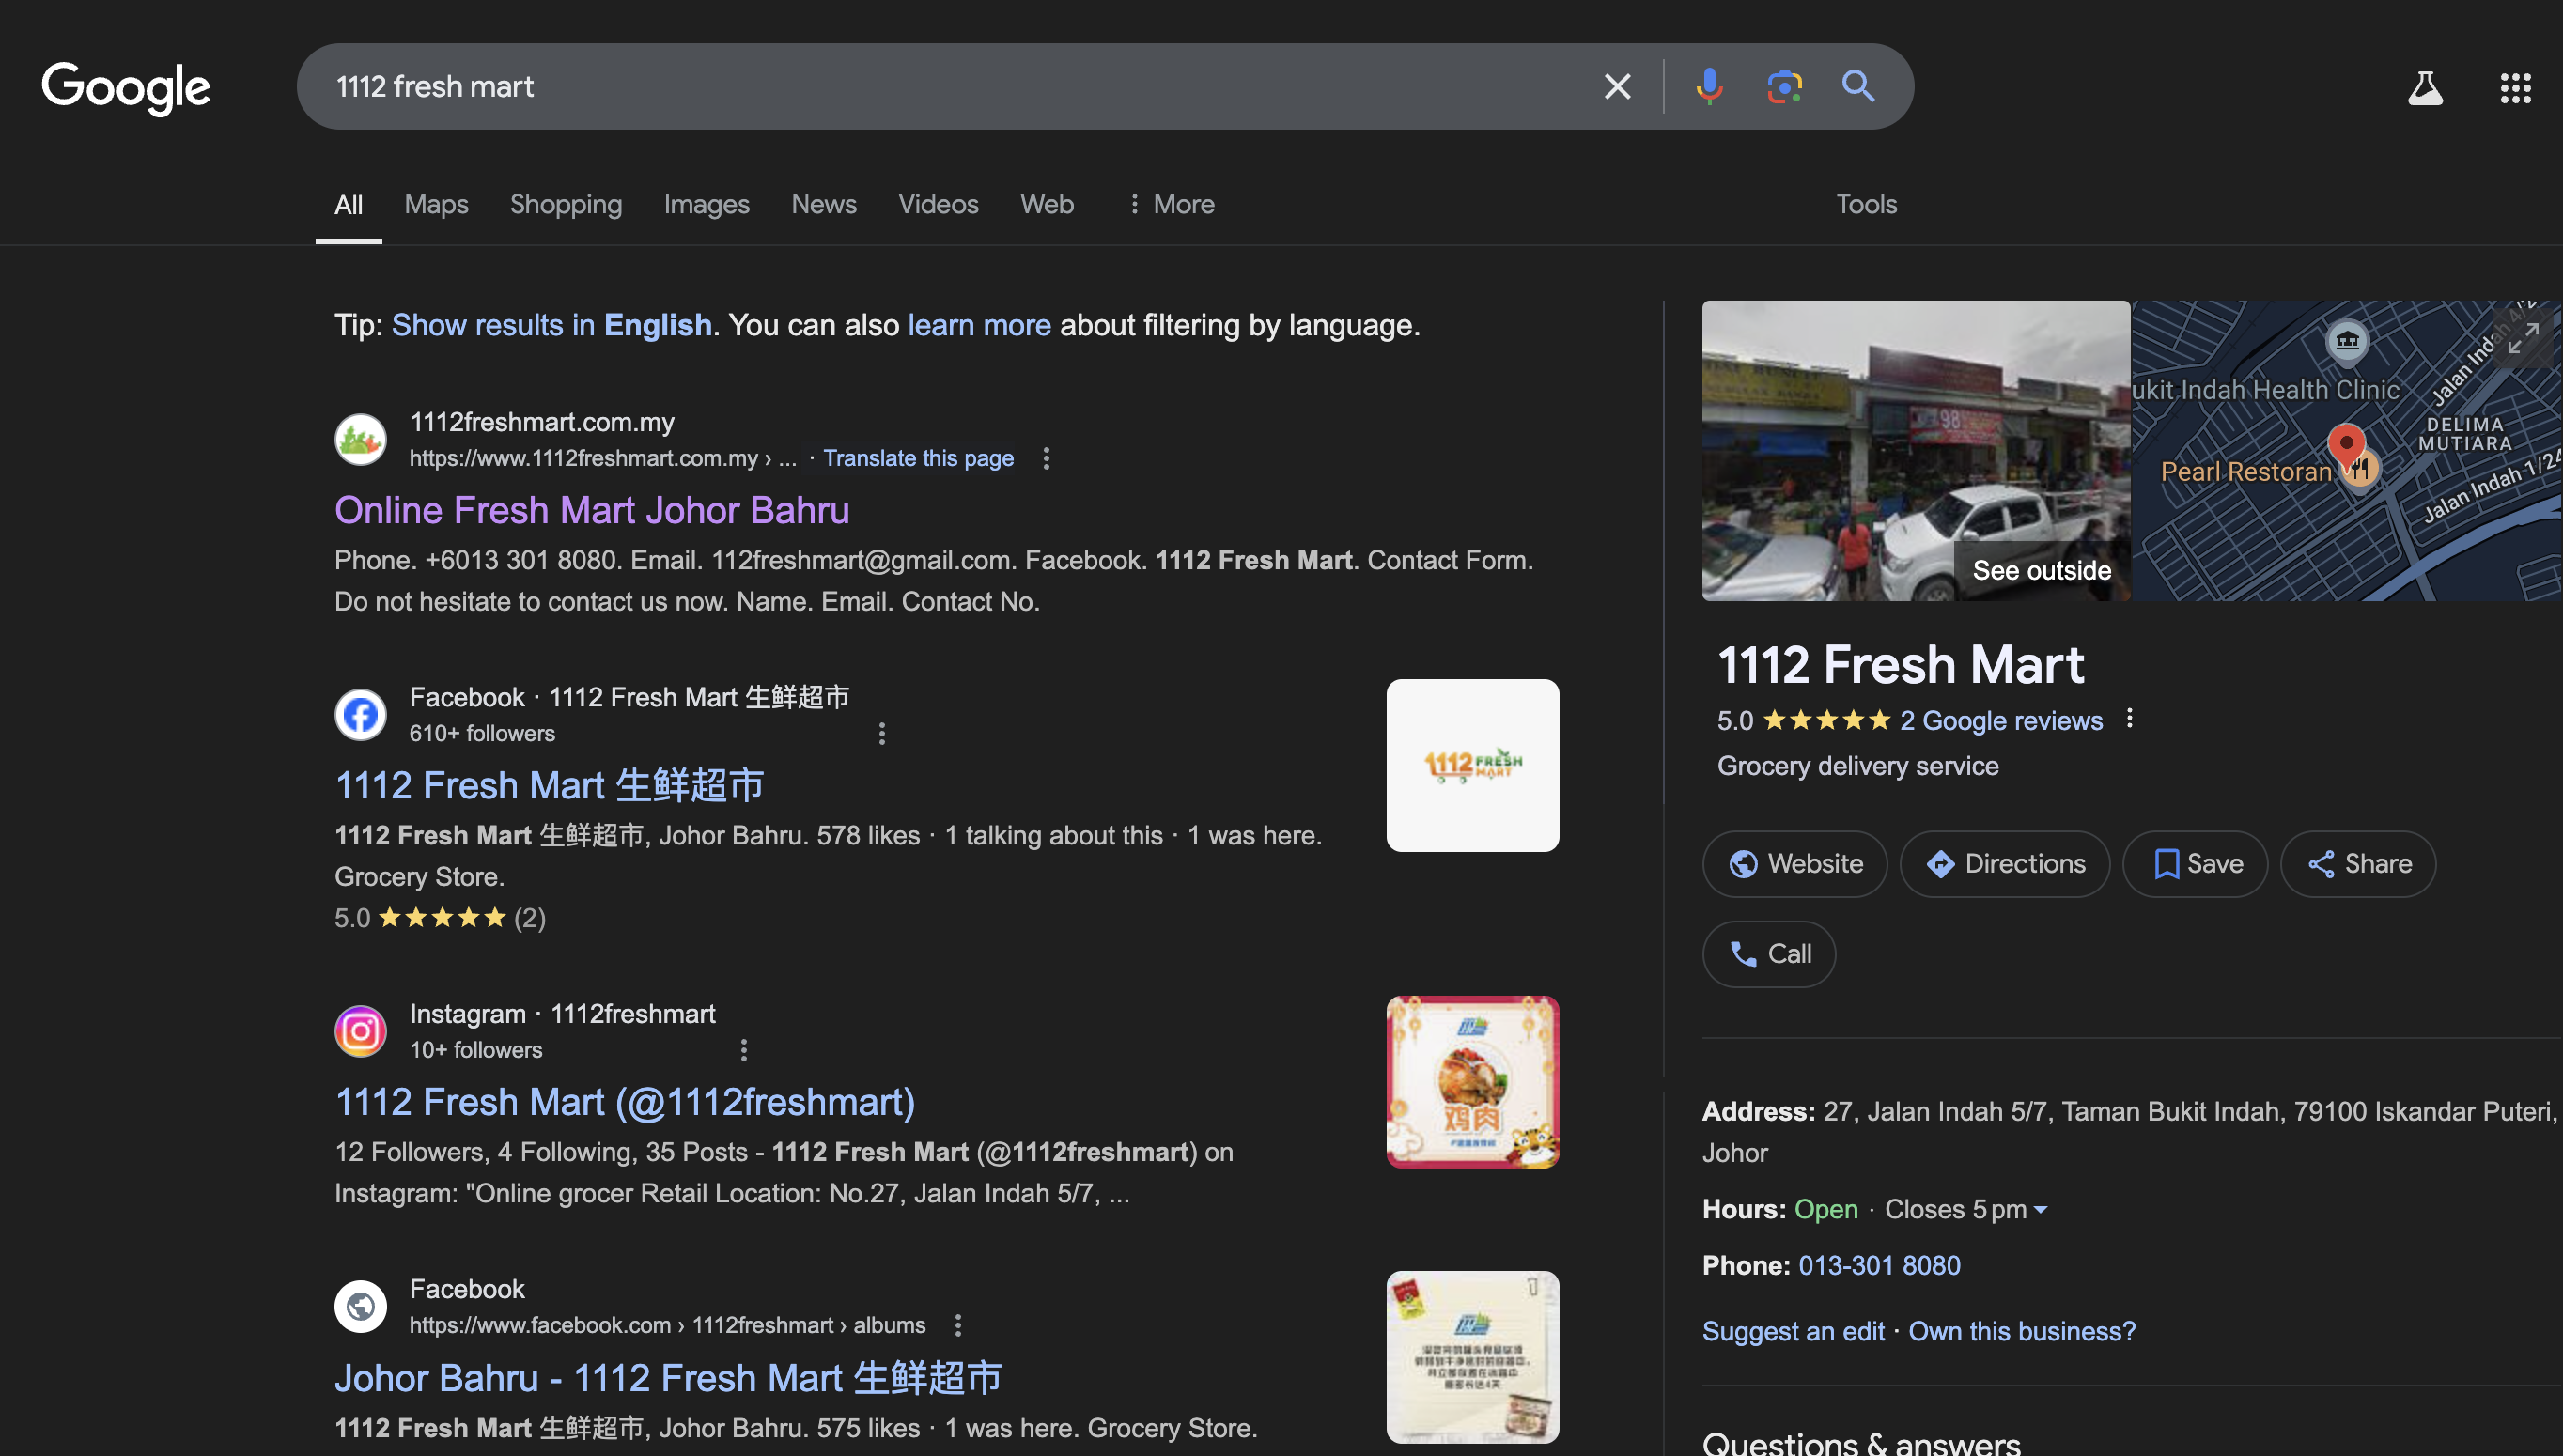
Task: Click the magnifying glass search icon
Action: tap(1858, 87)
